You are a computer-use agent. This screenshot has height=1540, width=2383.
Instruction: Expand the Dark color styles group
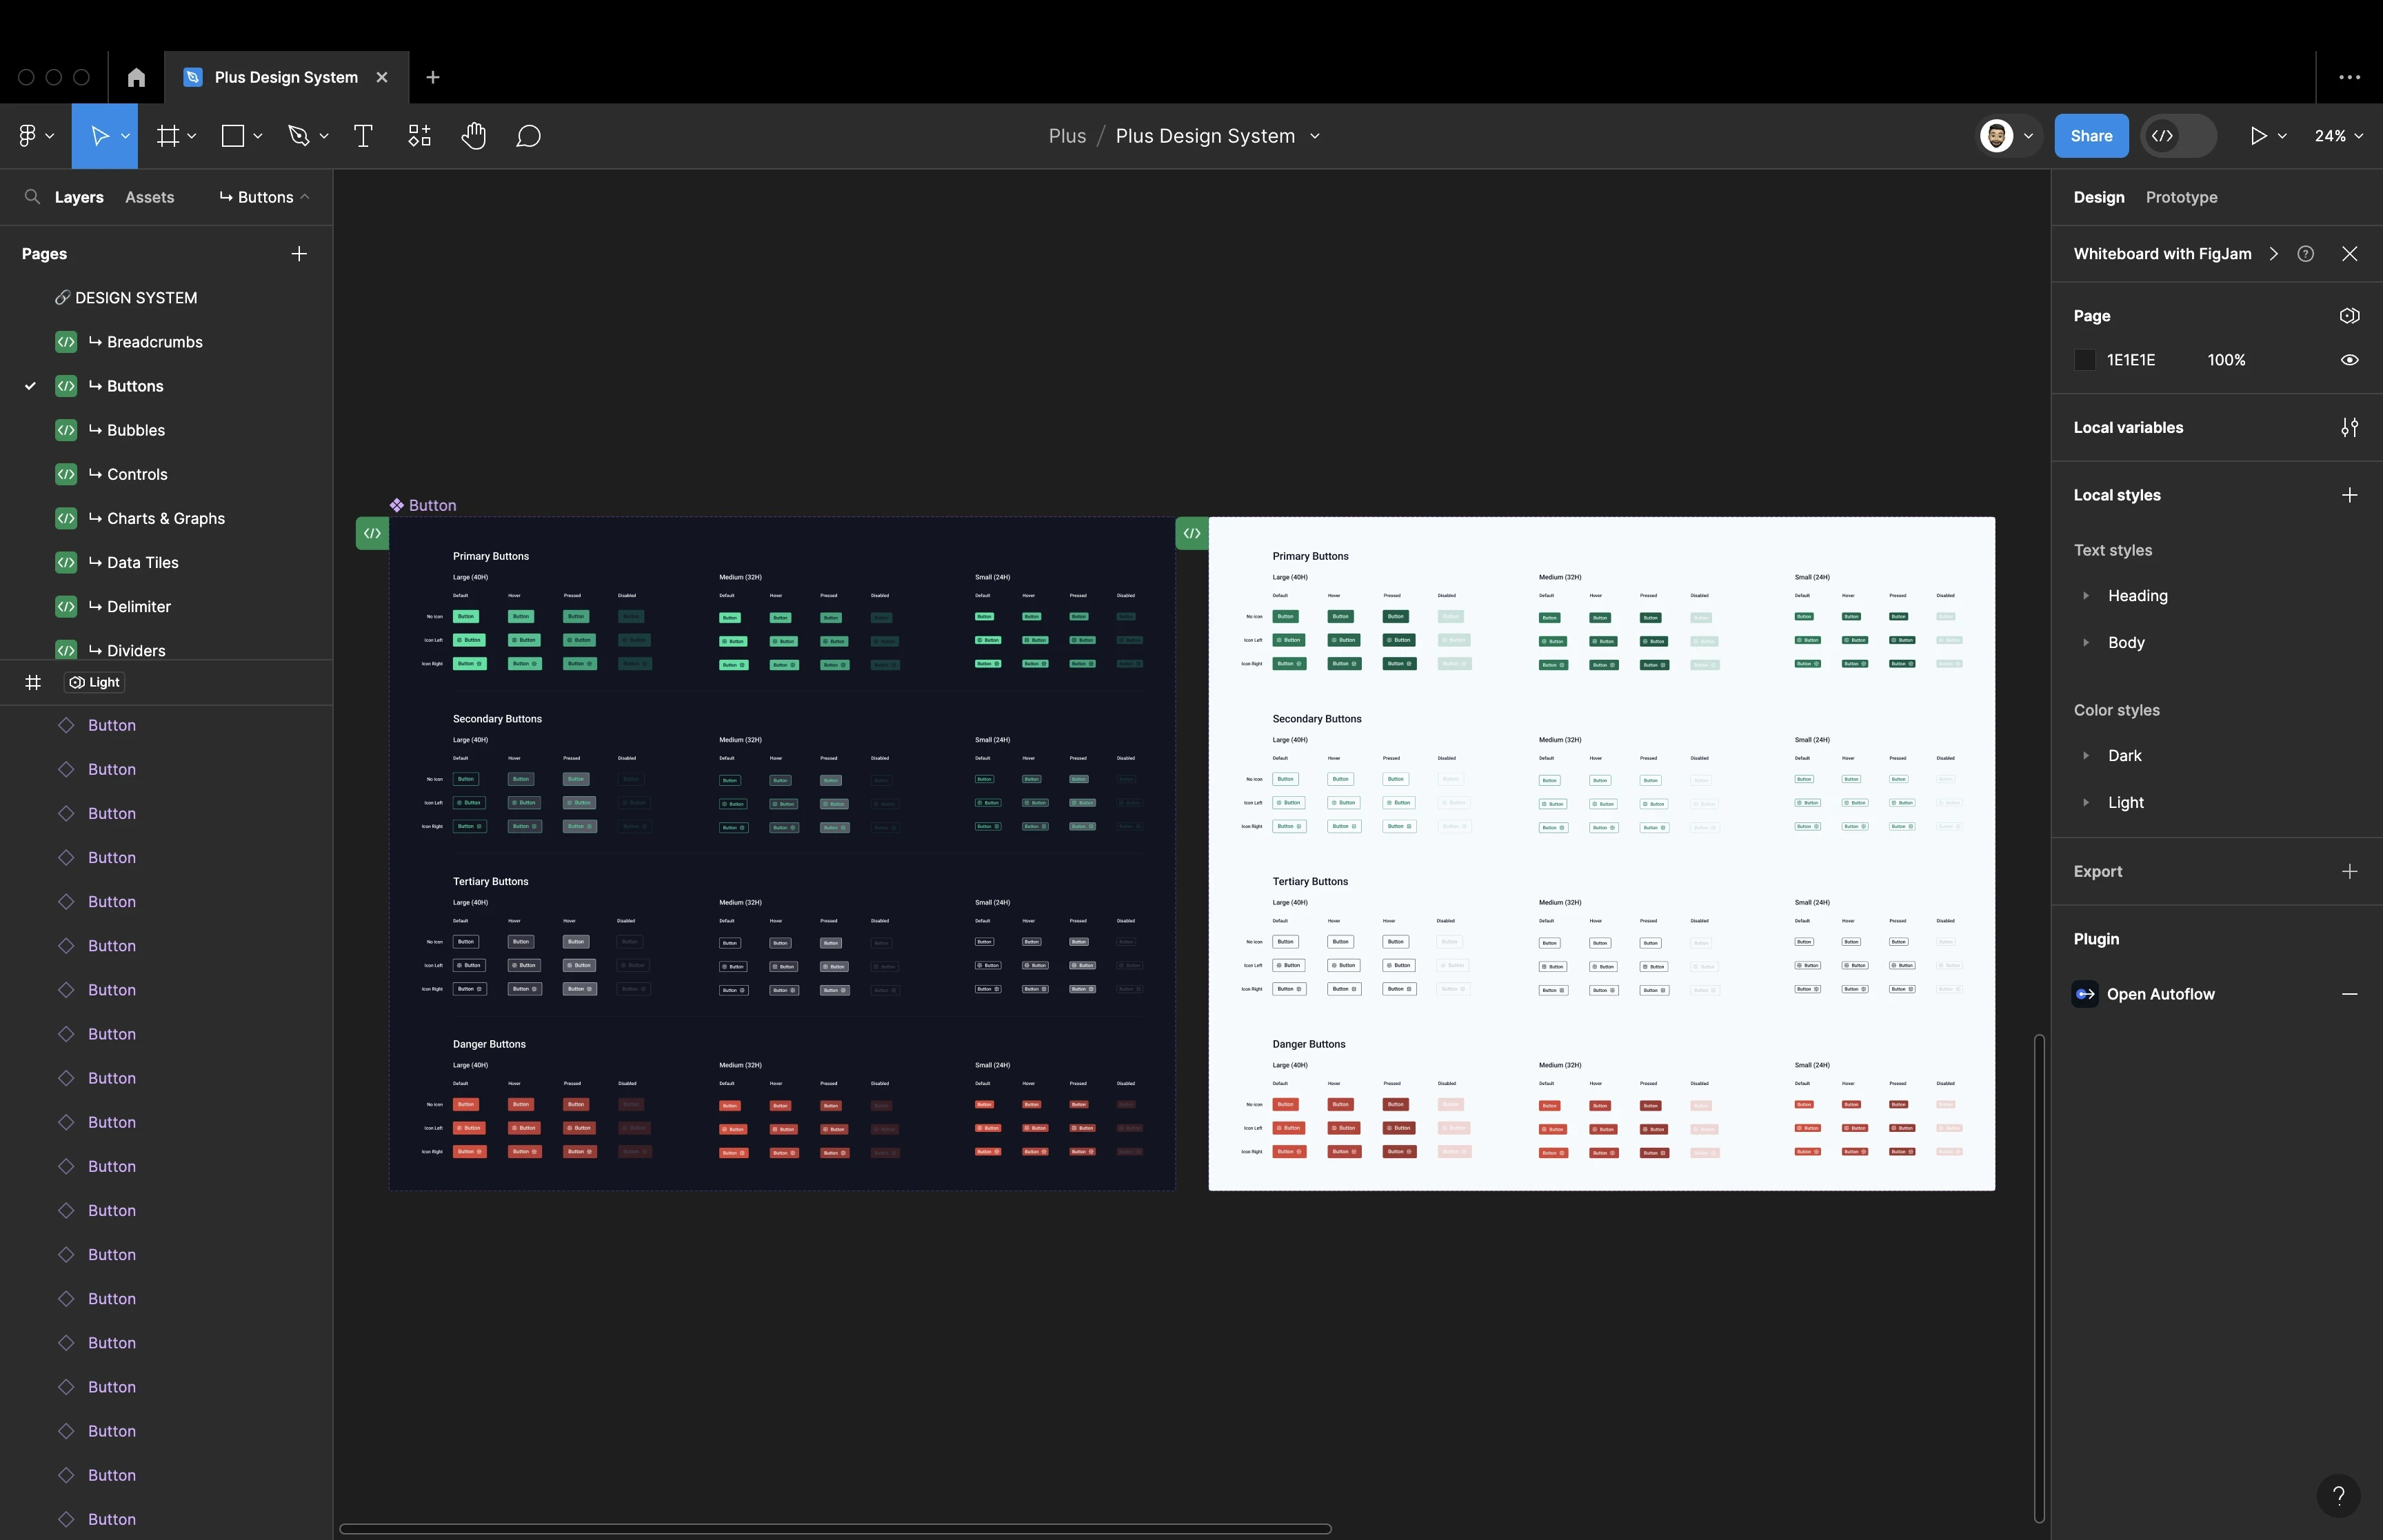tap(2085, 756)
